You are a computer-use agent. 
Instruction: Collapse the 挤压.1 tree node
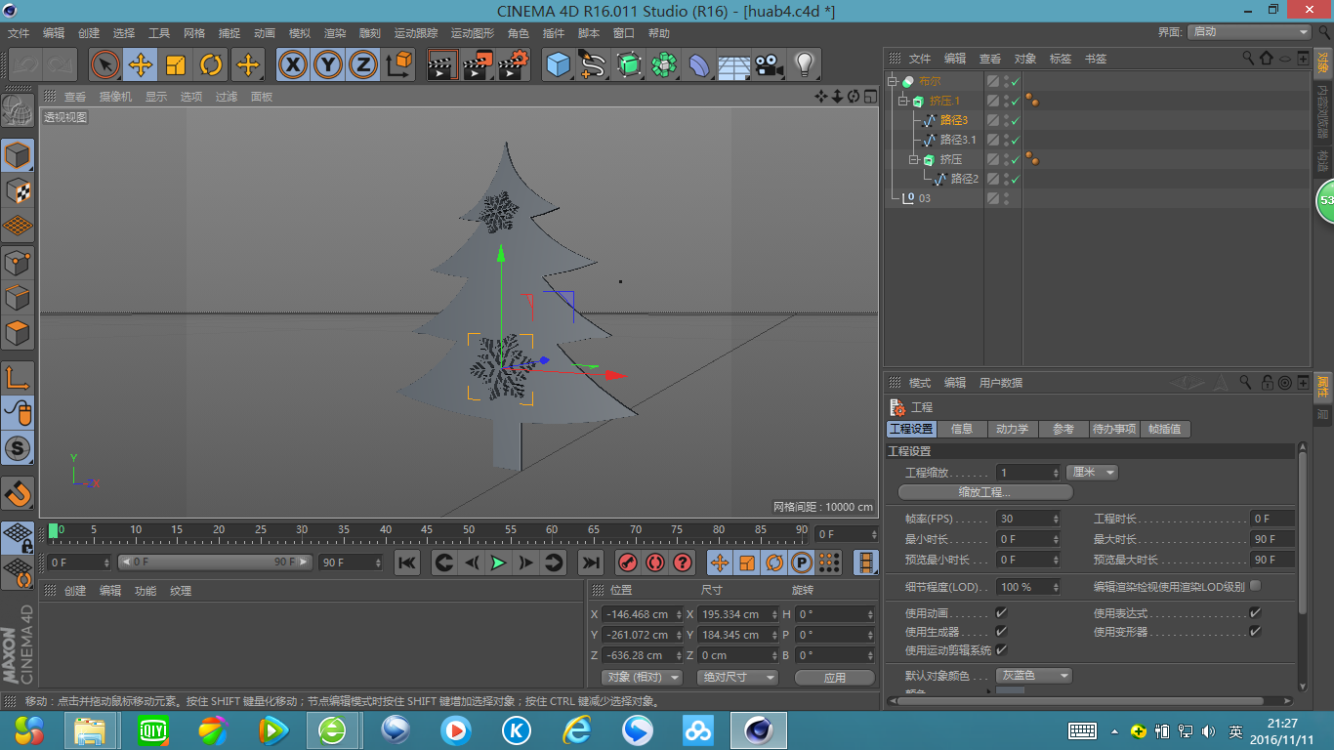903,101
